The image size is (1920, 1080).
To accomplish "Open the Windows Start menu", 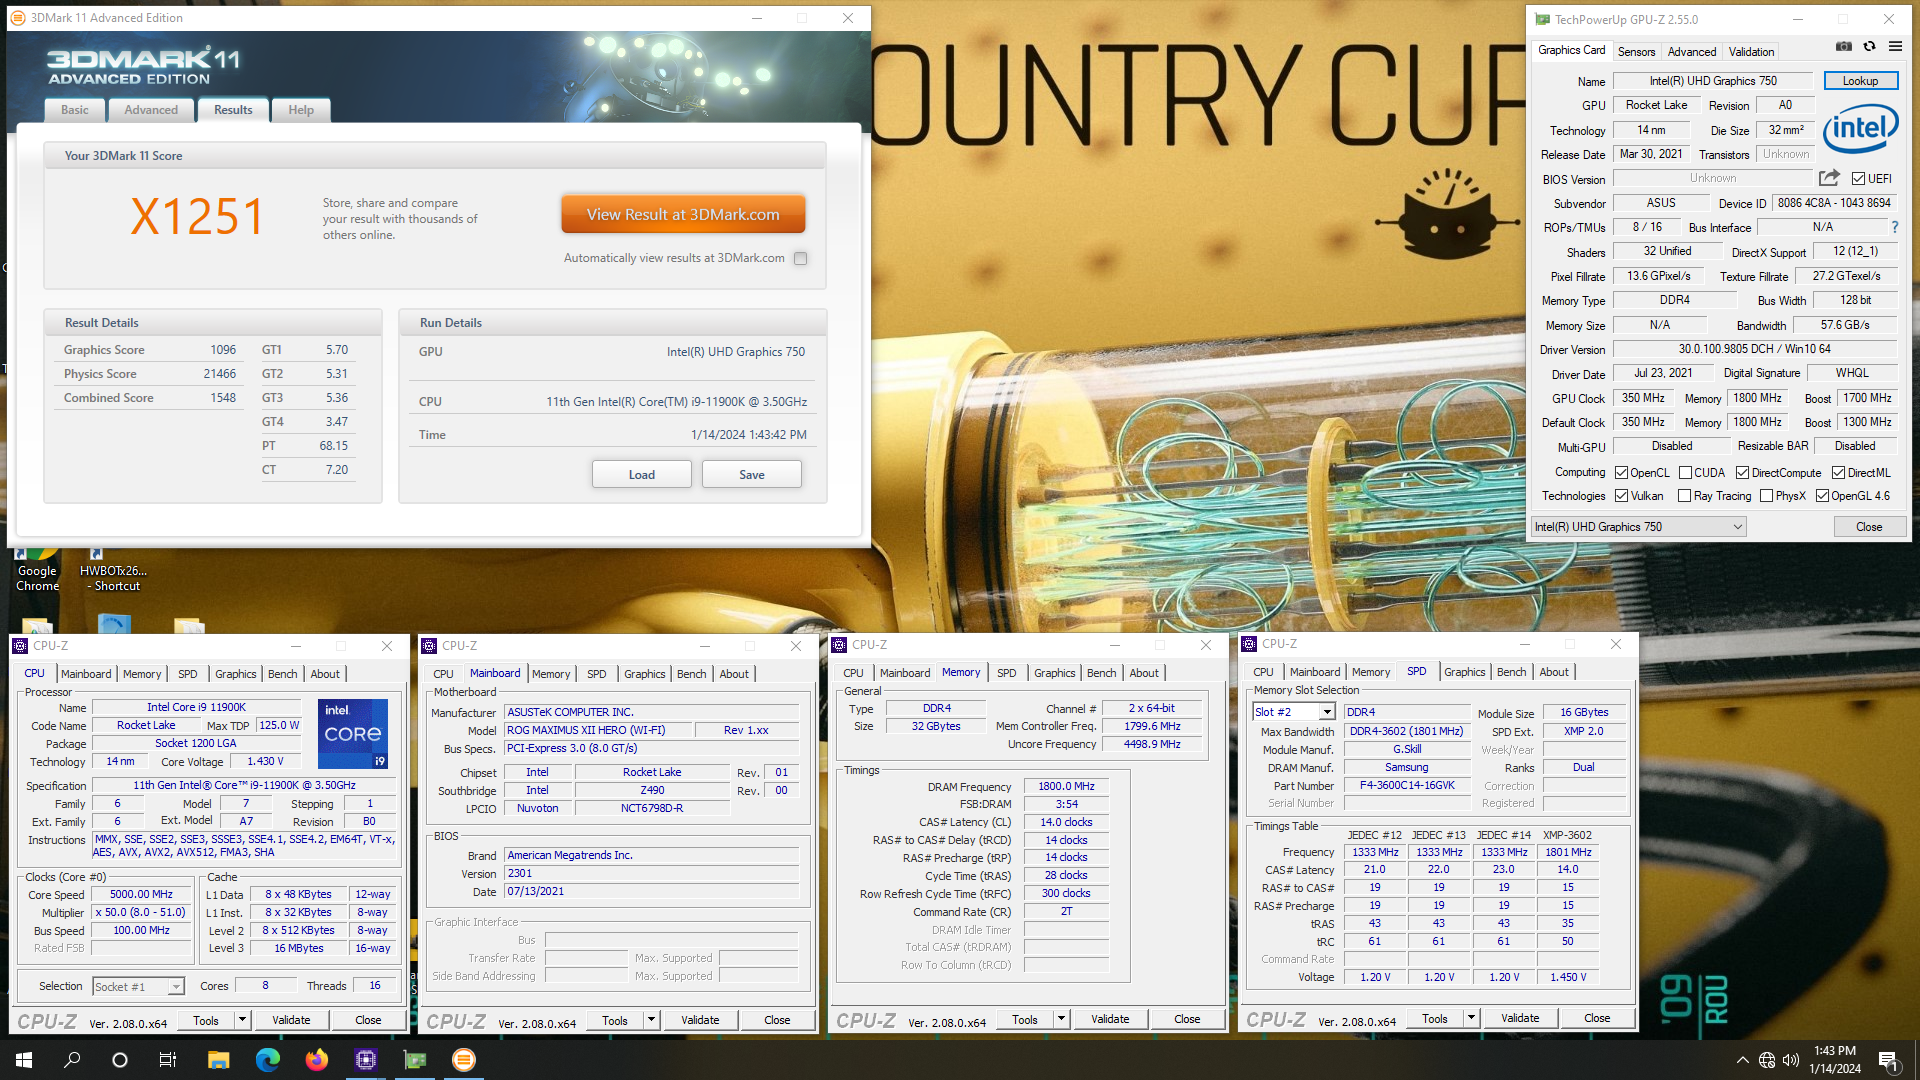I will tap(24, 1060).
